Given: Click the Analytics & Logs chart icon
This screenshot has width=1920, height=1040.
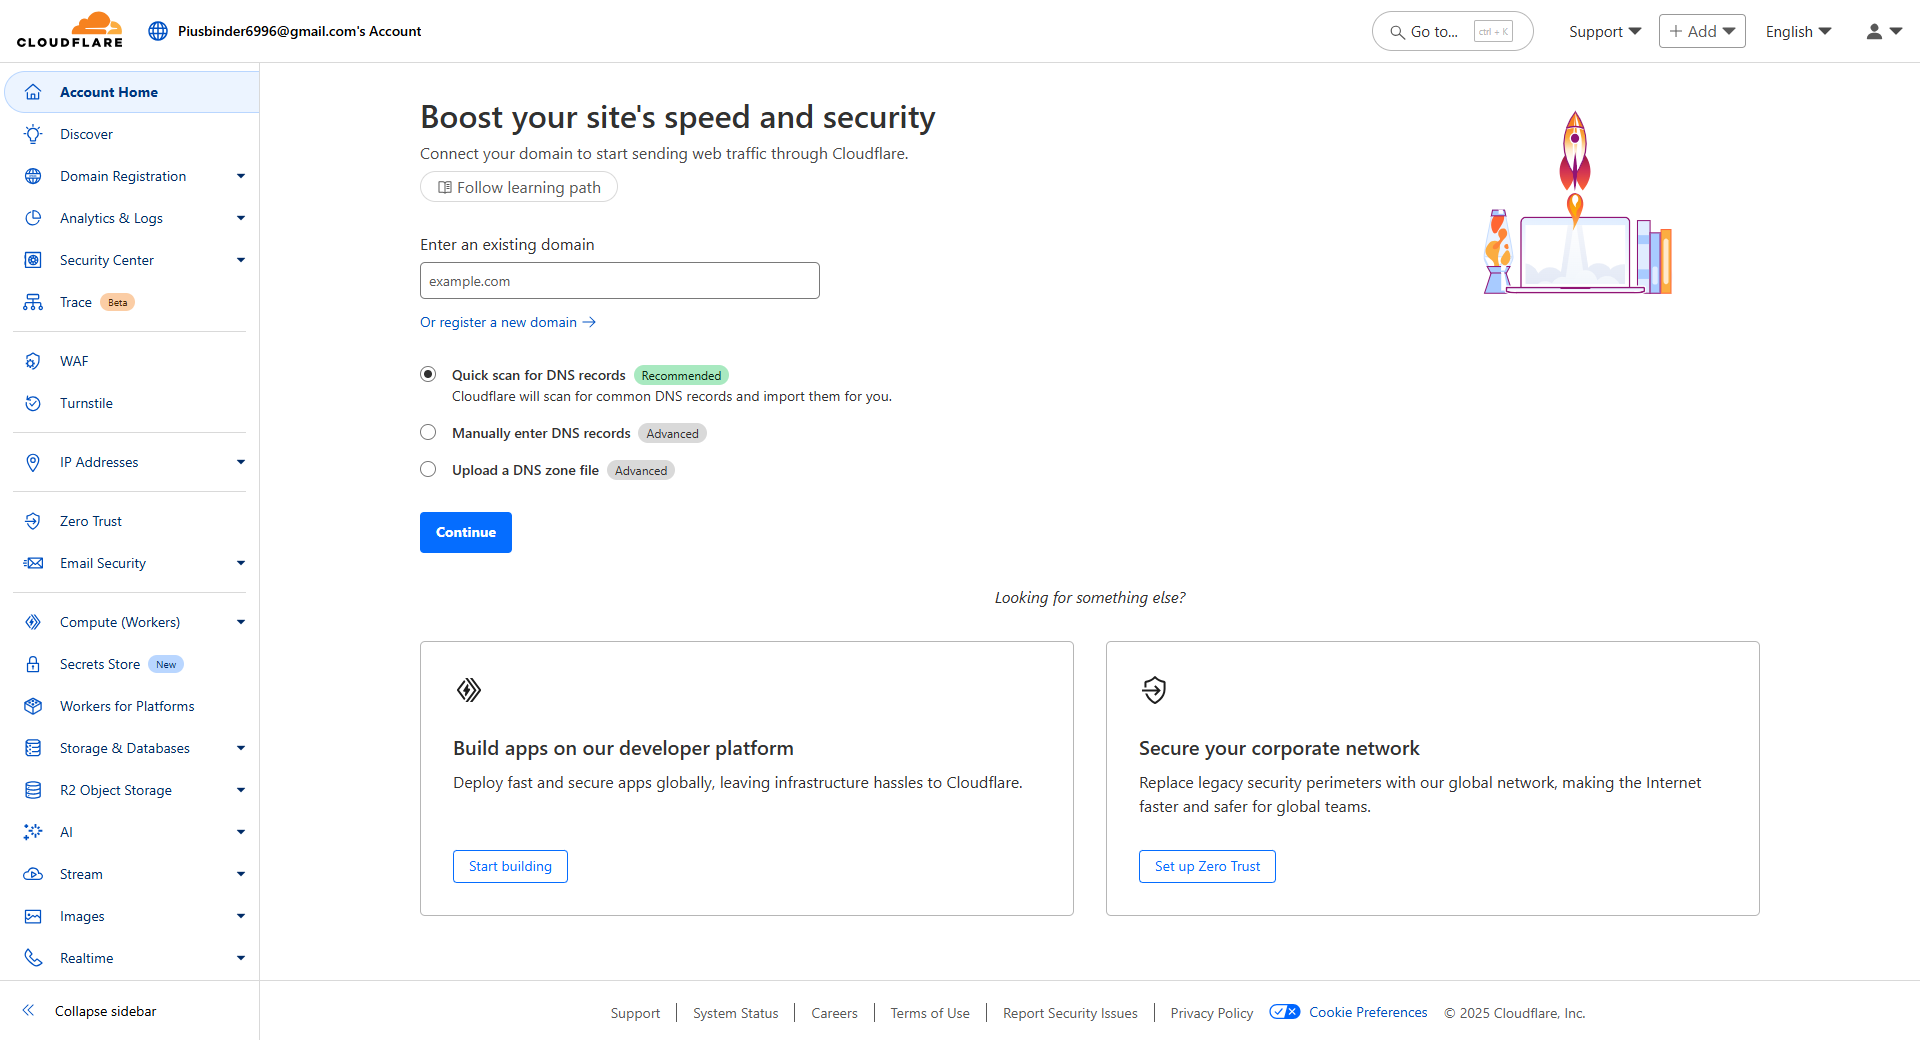Looking at the screenshot, I should pos(33,218).
